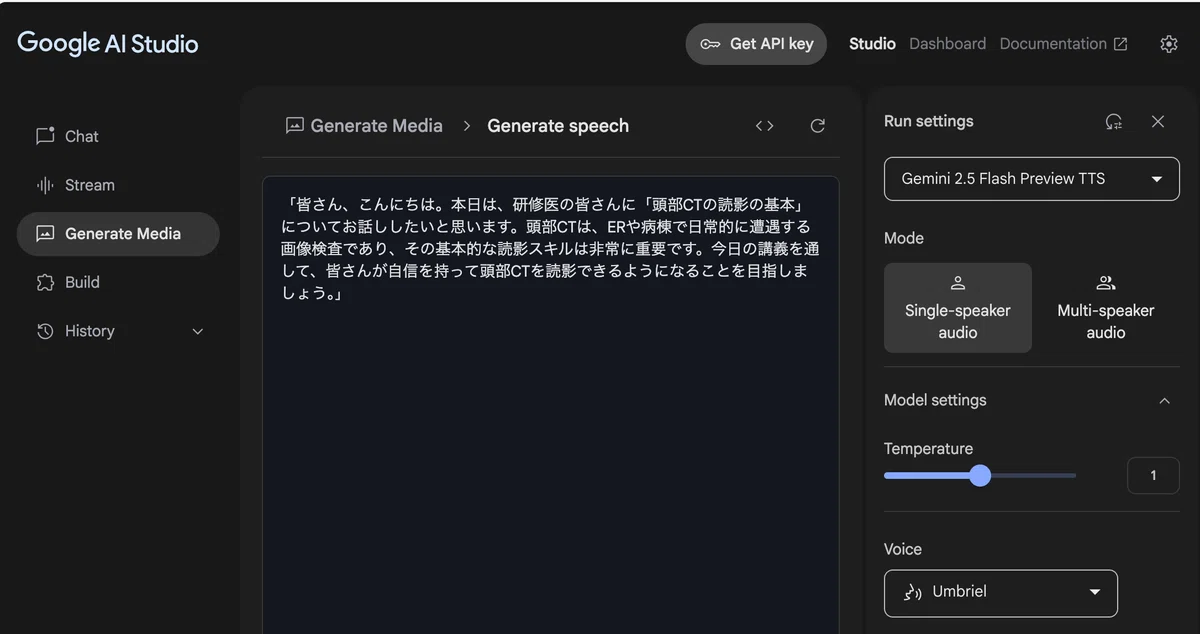Image resolution: width=1200 pixels, height=634 pixels.
Task: Open settings gear in top bar
Action: coord(1169,44)
